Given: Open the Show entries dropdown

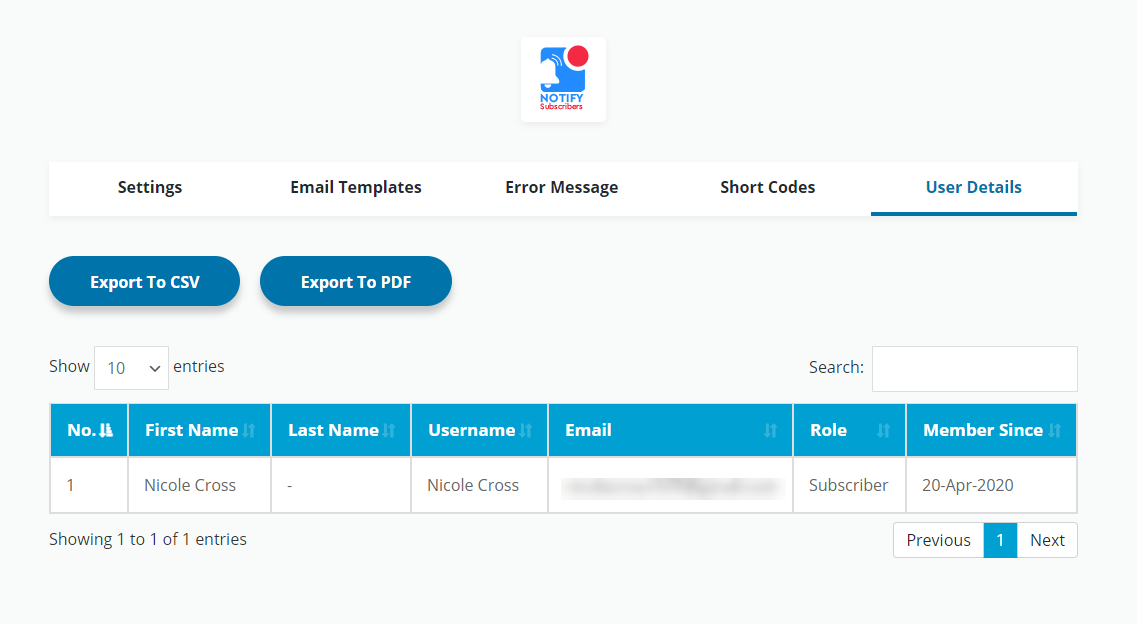Looking at the screenshot, I should [x=131, y=368].
